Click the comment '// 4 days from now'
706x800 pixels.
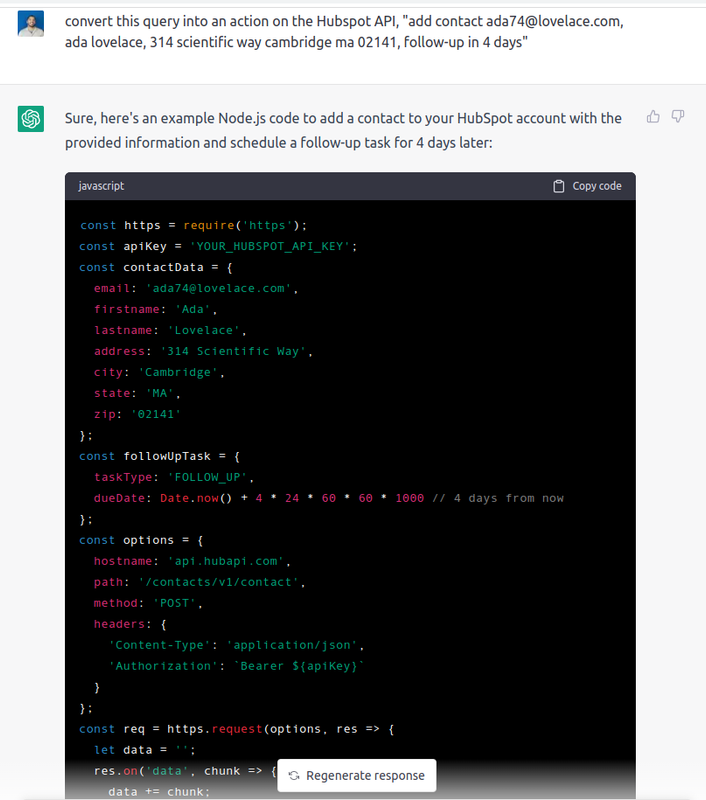(x=498, y=498)
